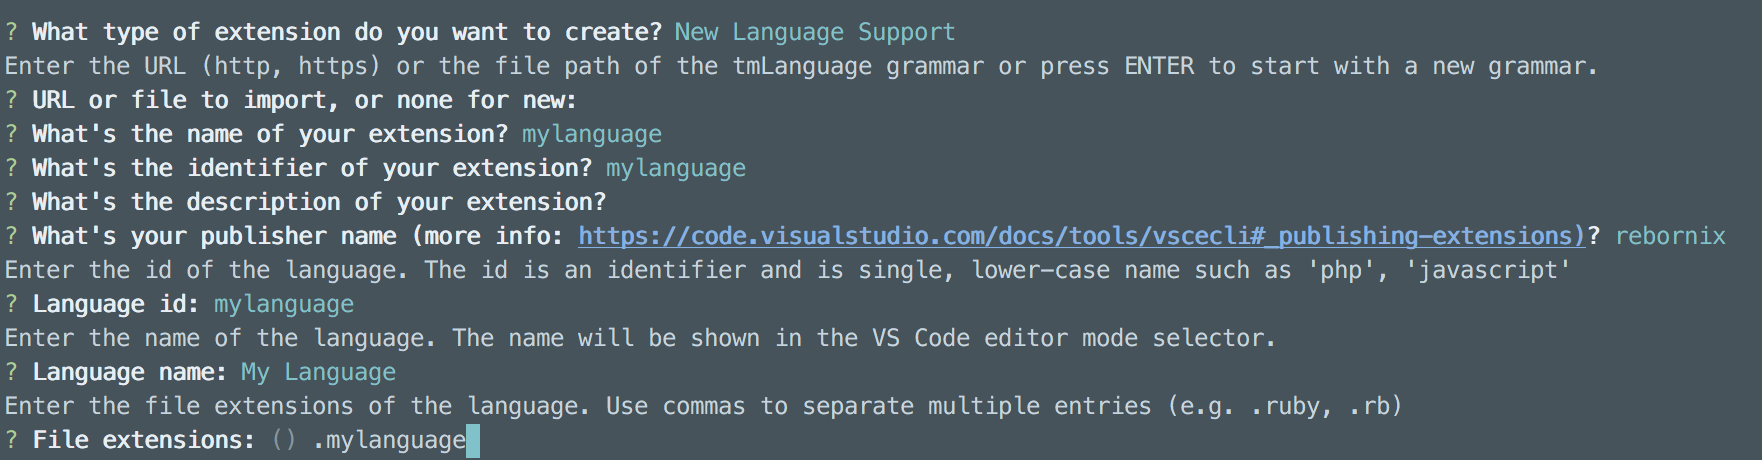This screenshot has width=1762, height=460.
Task: Click the Language id answer "mylanguage"
Action: 284,304
